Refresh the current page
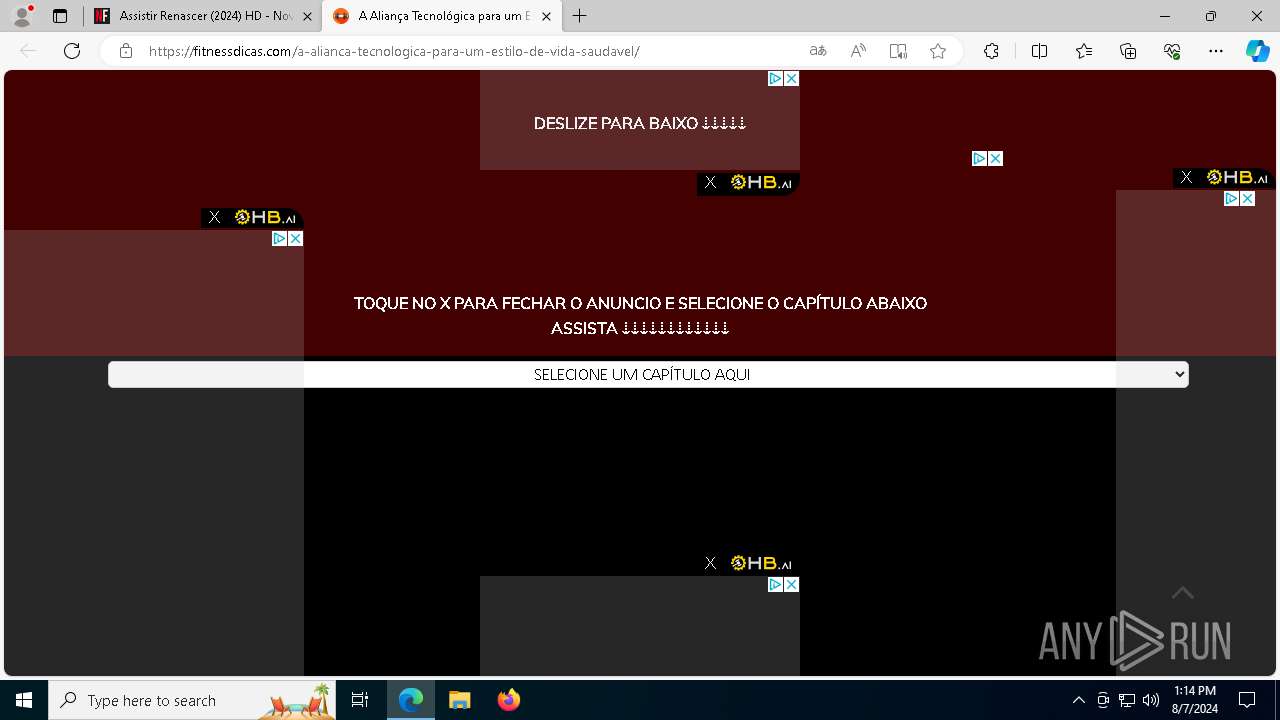The height and width of the screenshot is (720, 1280). pyautogui.click(x=72, y=51)
